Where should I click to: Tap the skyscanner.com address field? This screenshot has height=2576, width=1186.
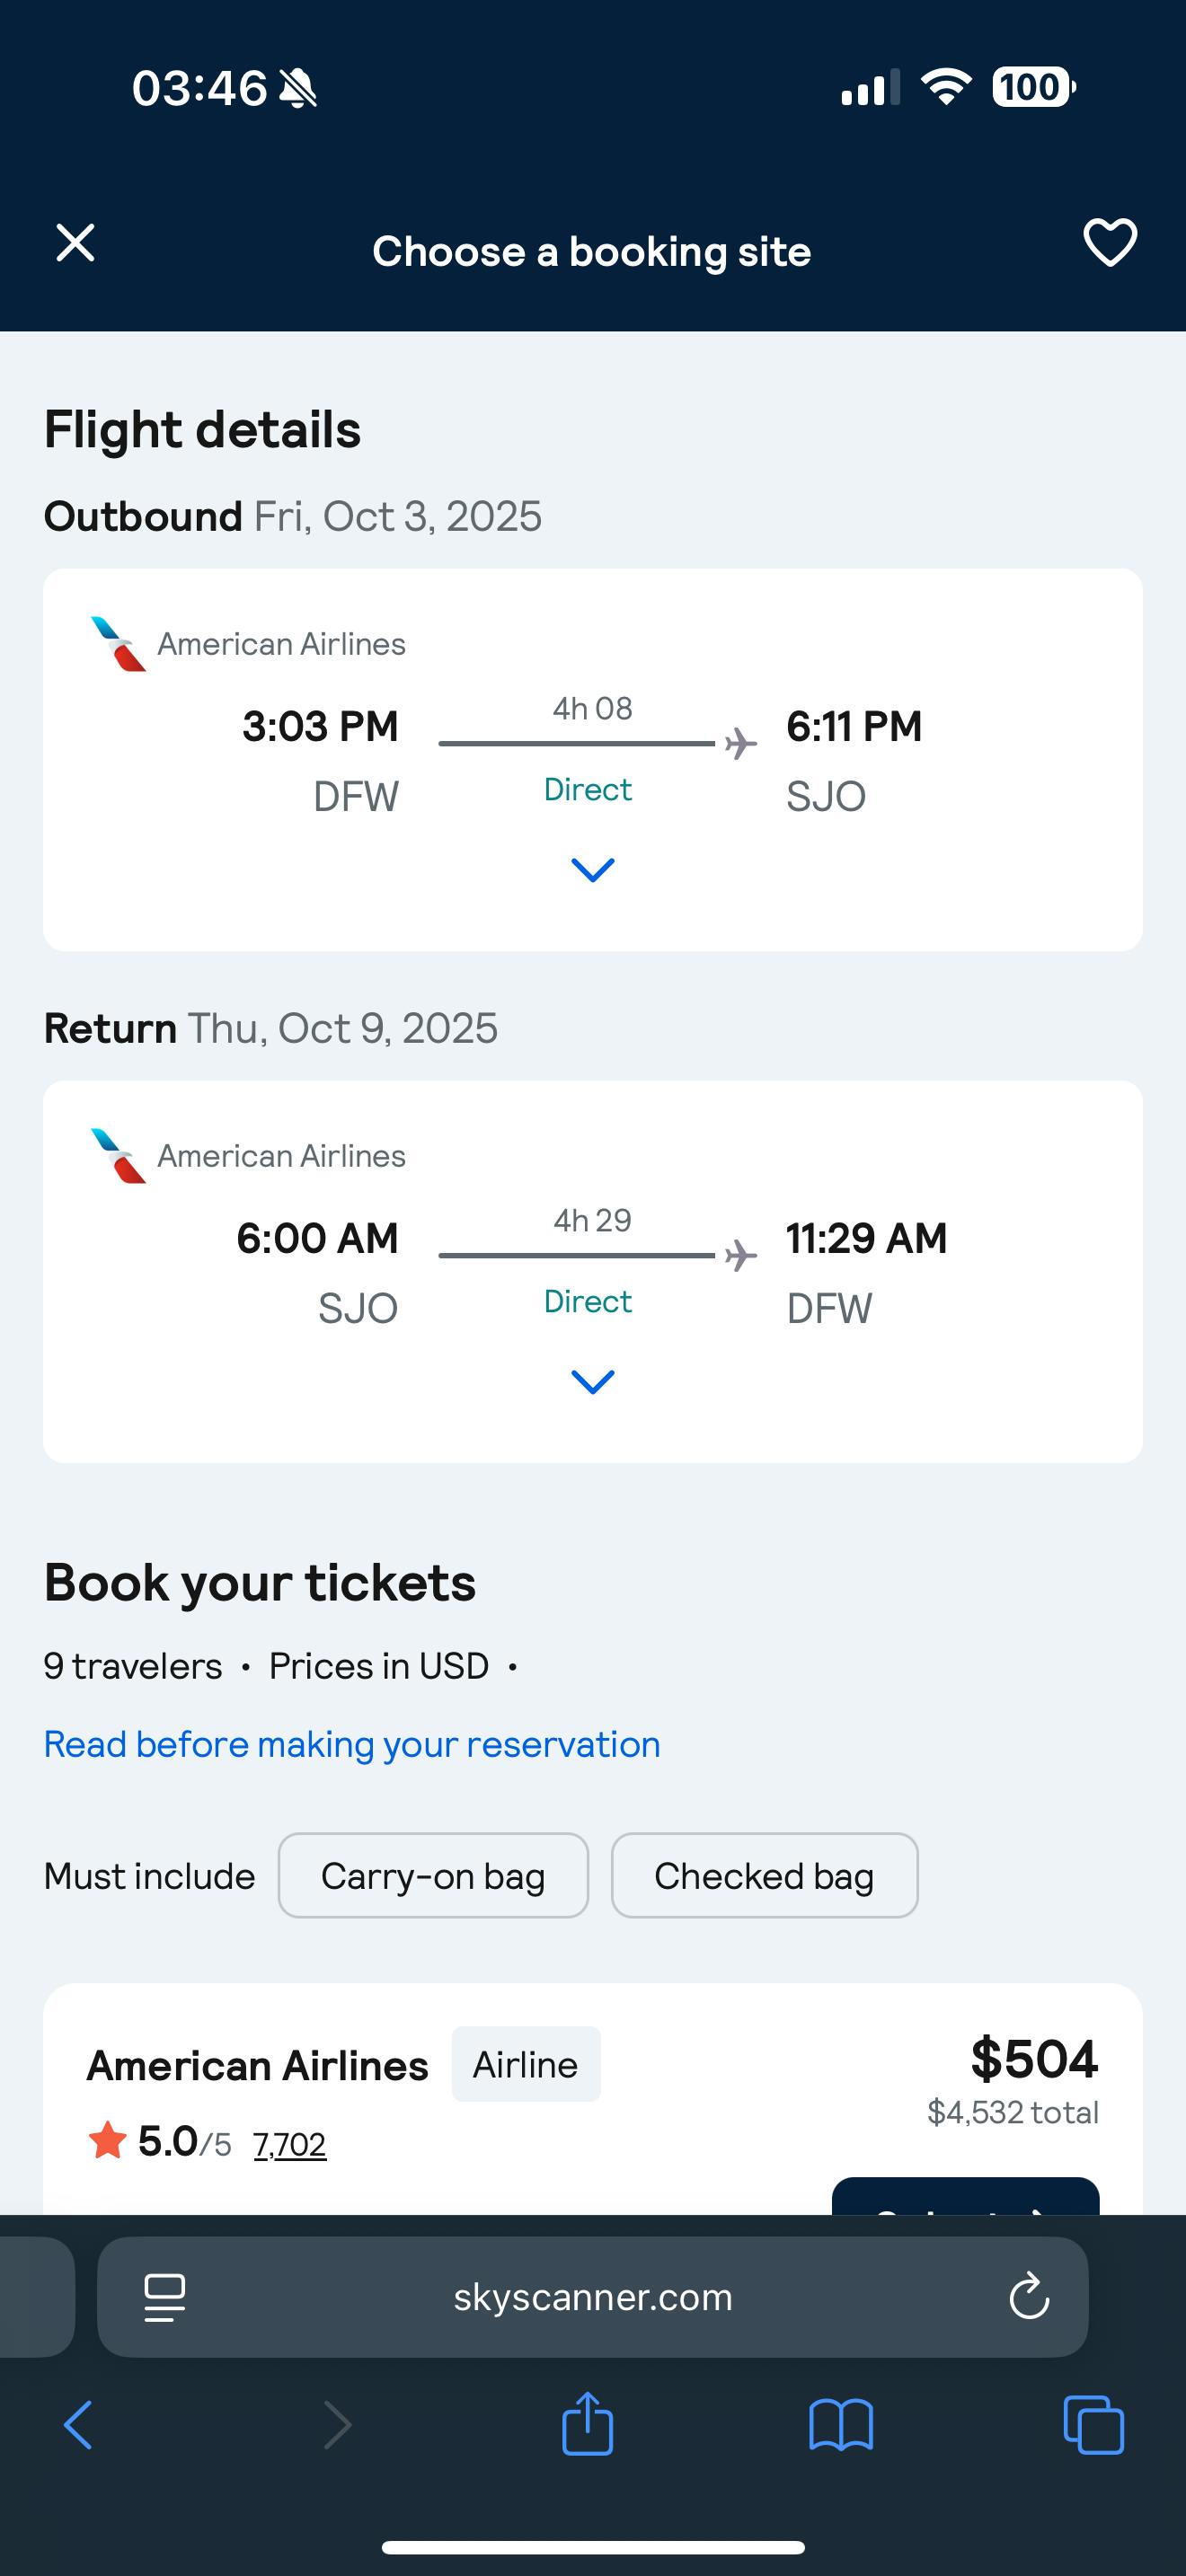click(592, 2297)
